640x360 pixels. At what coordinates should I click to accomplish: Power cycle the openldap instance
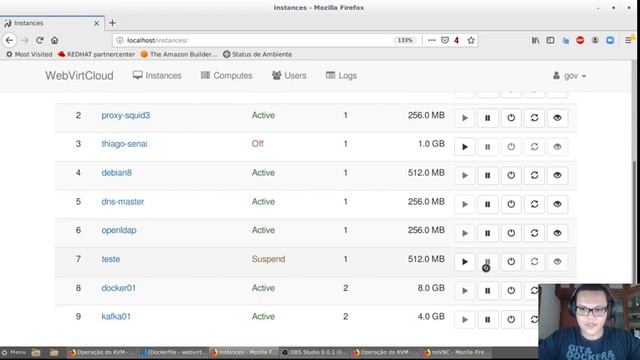pyautogui.click(x=534, y=233)
